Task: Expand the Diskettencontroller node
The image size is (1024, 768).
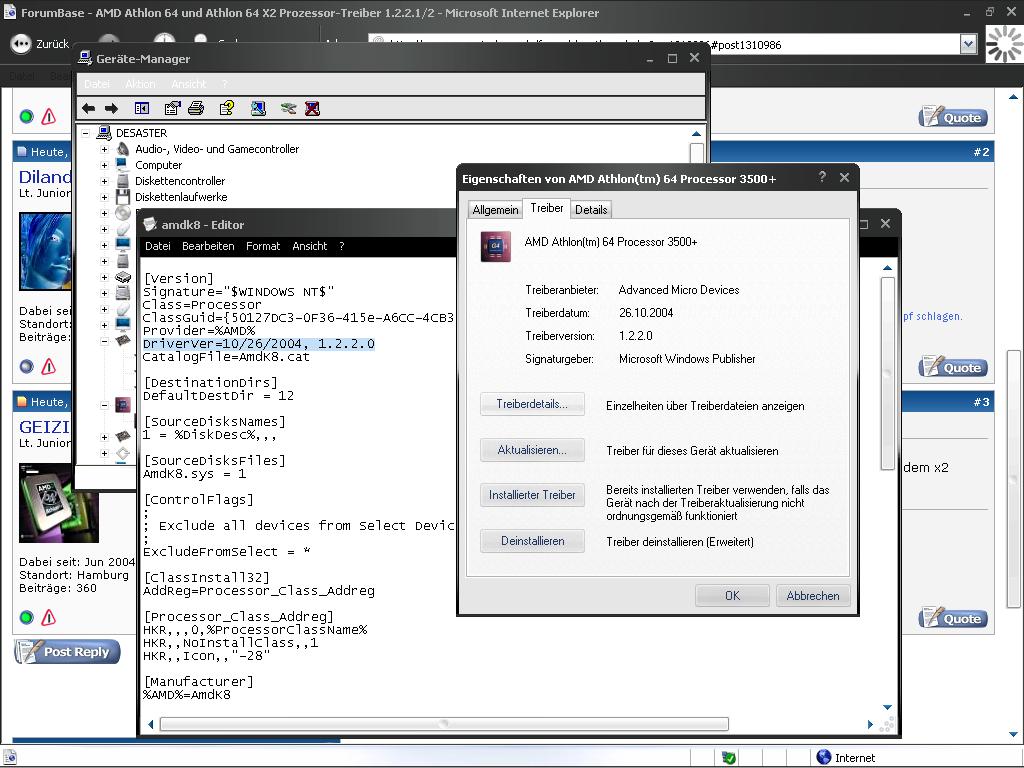Action: pyautogui.click(x=104, y=181)
